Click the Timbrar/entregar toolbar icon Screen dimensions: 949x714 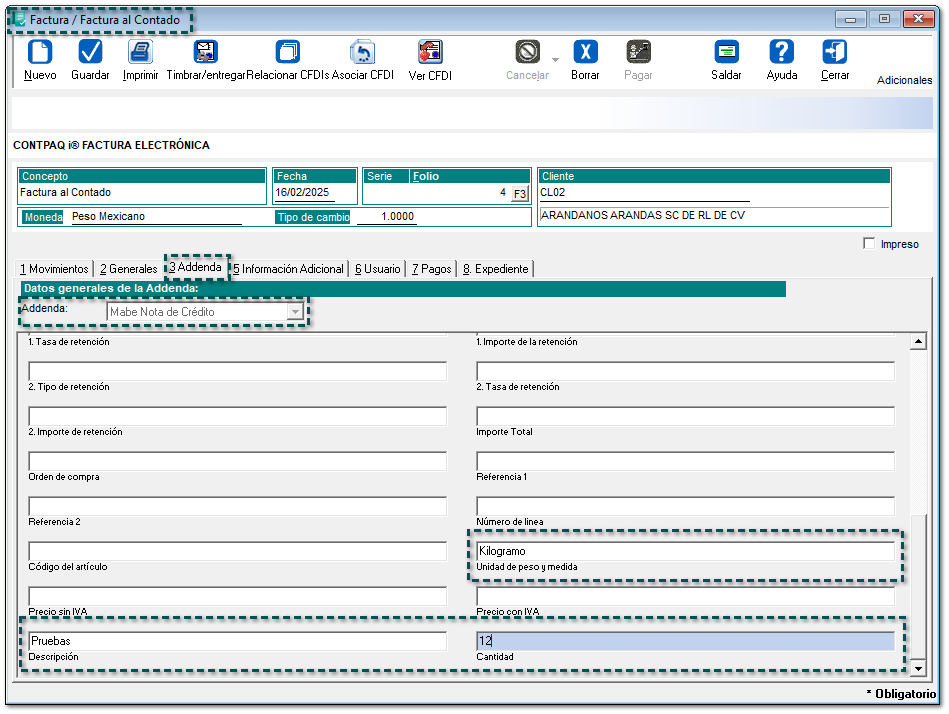(x=205, y=53)
